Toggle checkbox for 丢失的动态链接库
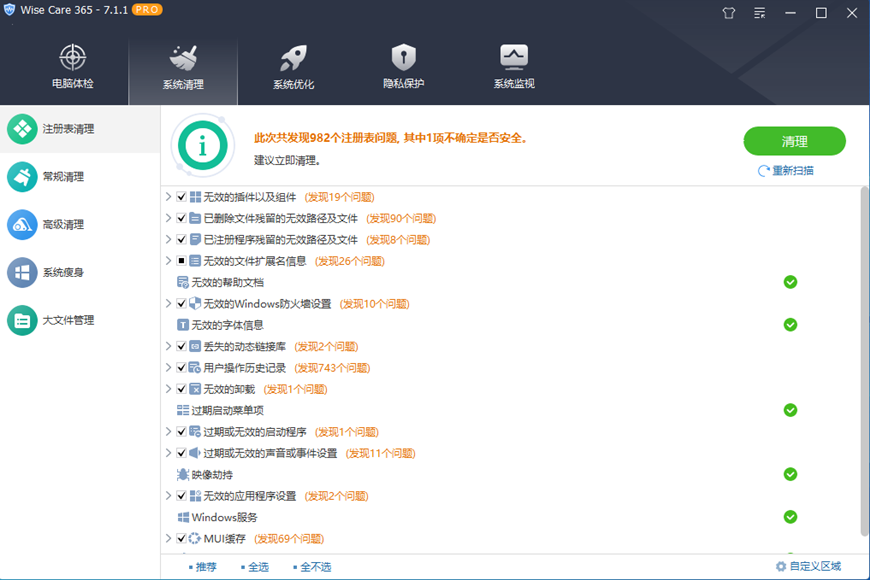This screenshot has width=870, height=580. (x=181, y=346)
